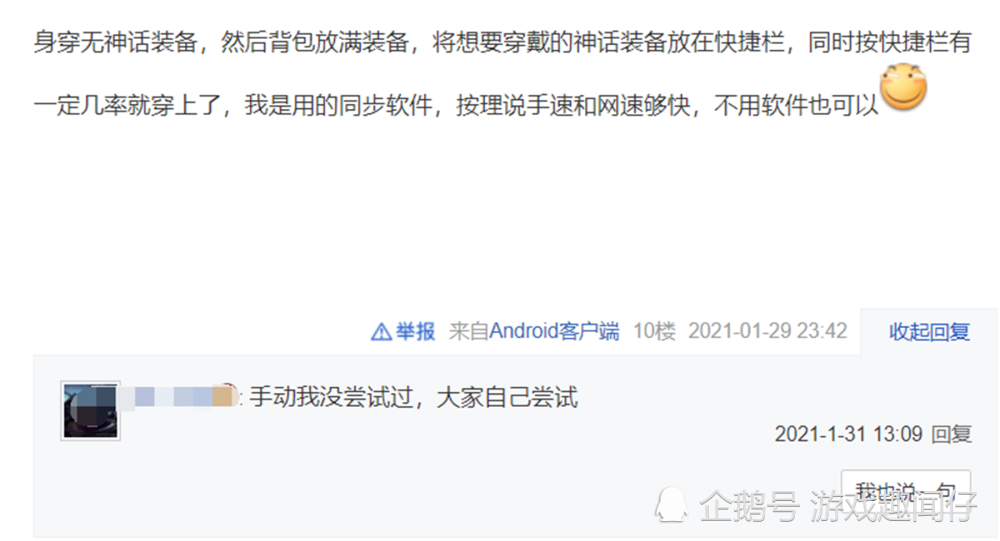Click the reply timestamp 2021-1-31 13:09
The image size is (1000, 541).
[849, 434]
